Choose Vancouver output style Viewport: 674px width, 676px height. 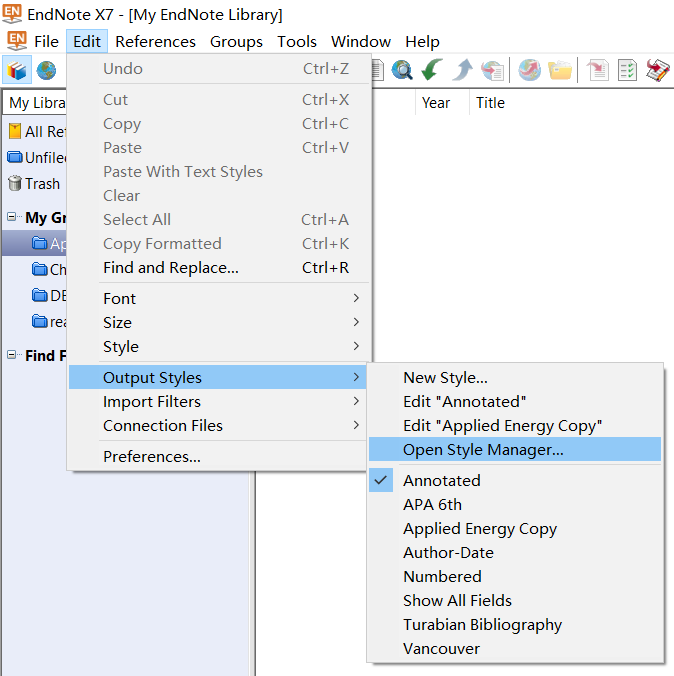515,649
